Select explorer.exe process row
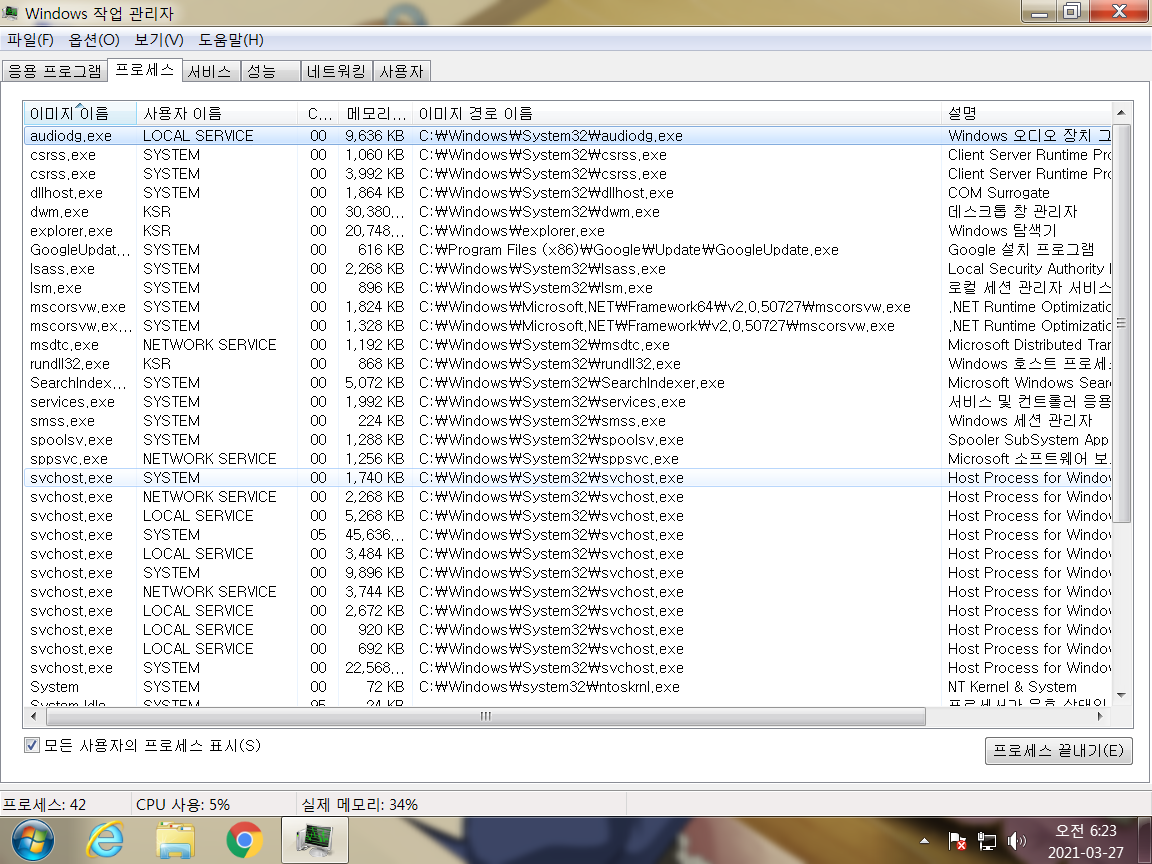The height and width of the screenshot is (864, 1152). pos(568,231)
